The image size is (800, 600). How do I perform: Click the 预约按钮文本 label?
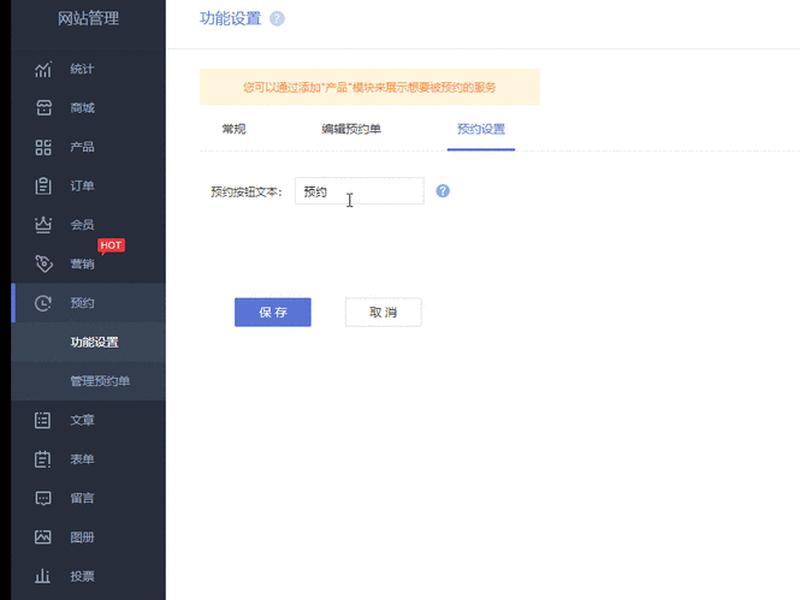pyautogui.click(x=246, y=192)
